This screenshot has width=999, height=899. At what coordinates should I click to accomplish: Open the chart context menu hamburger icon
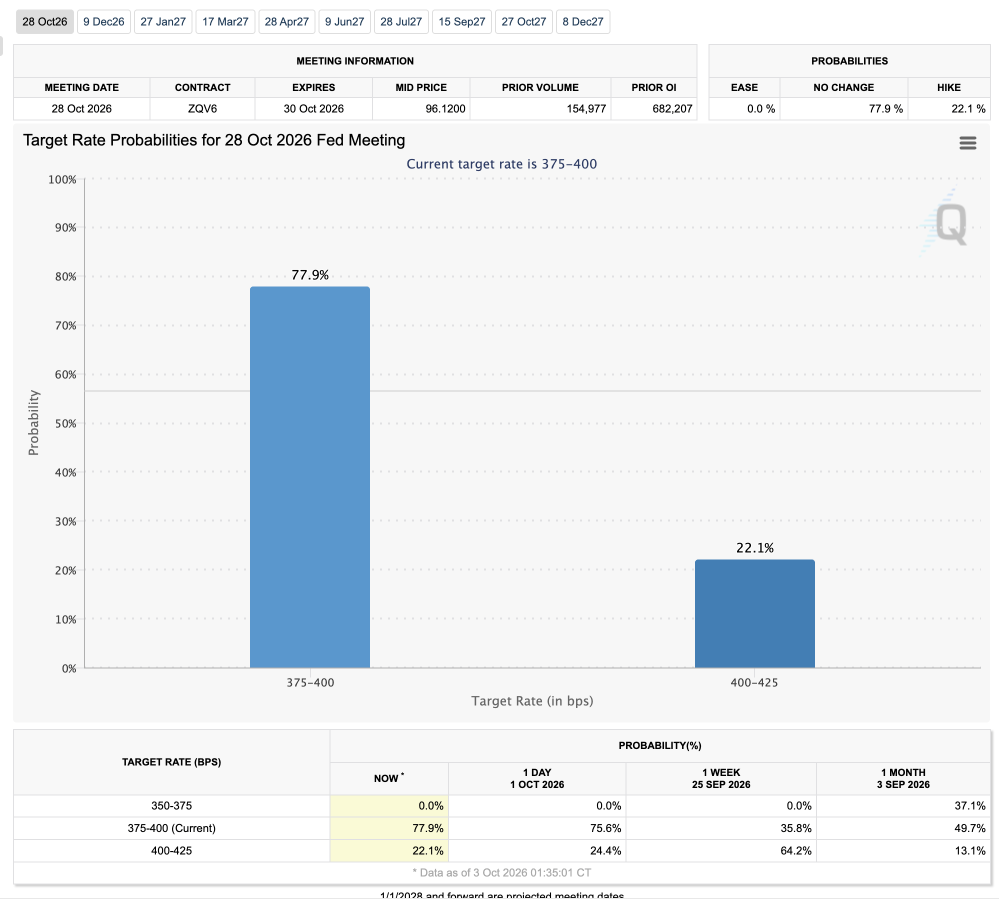click(967, 143)
